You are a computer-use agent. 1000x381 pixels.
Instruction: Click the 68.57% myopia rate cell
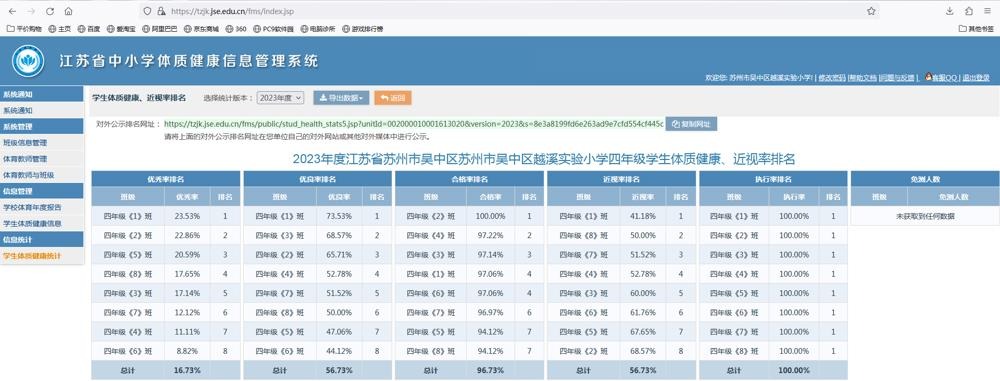[x=642, y=351]
